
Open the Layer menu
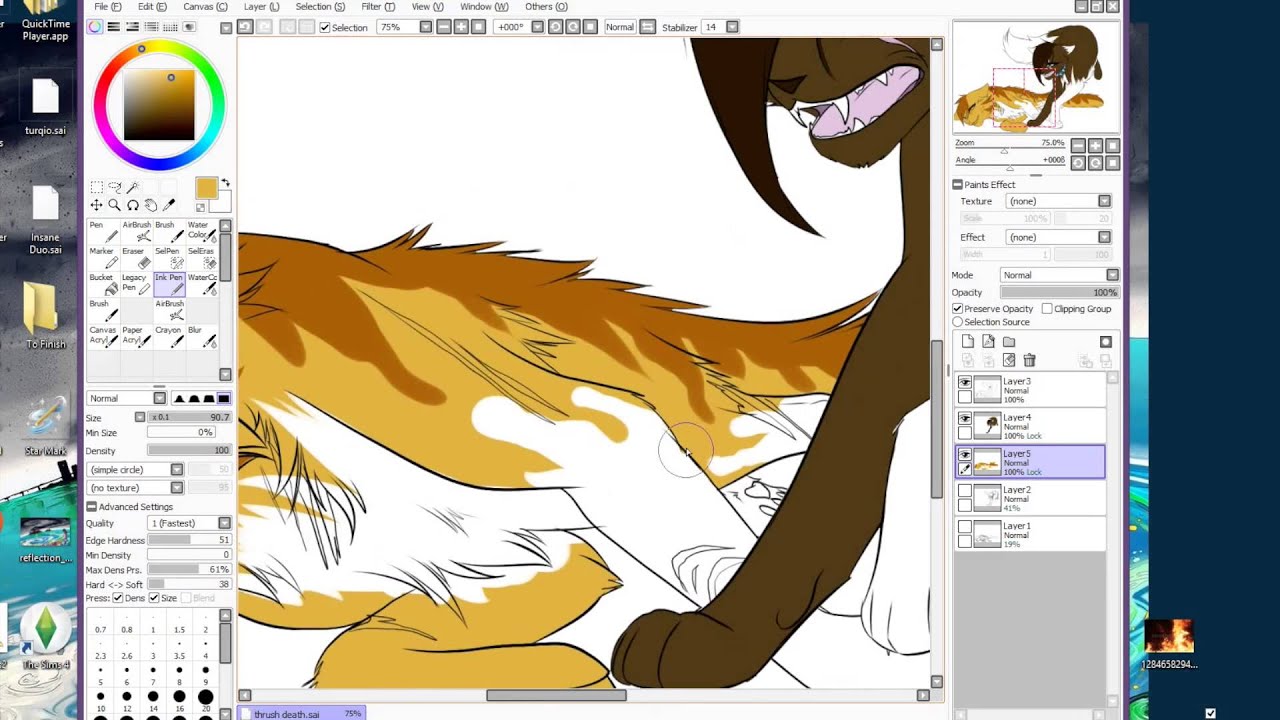pyautogui.click(x=262, y=7)
